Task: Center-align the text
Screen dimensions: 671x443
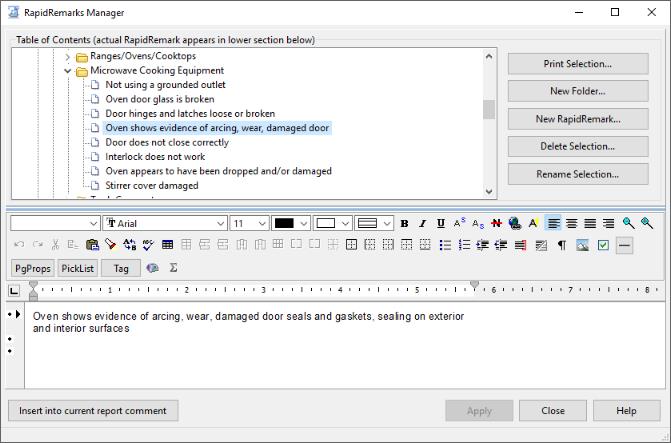Action: pos(571,223)
